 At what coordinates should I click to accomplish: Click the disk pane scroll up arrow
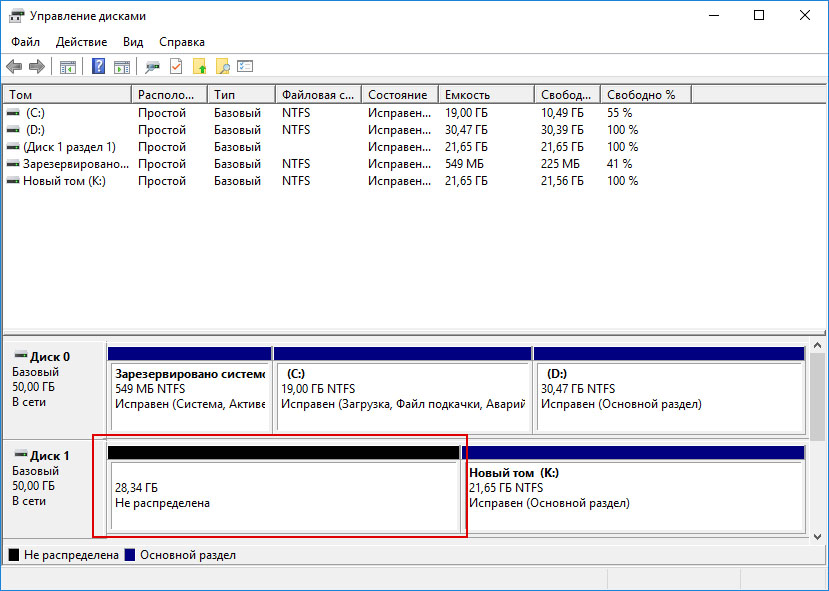817,346
